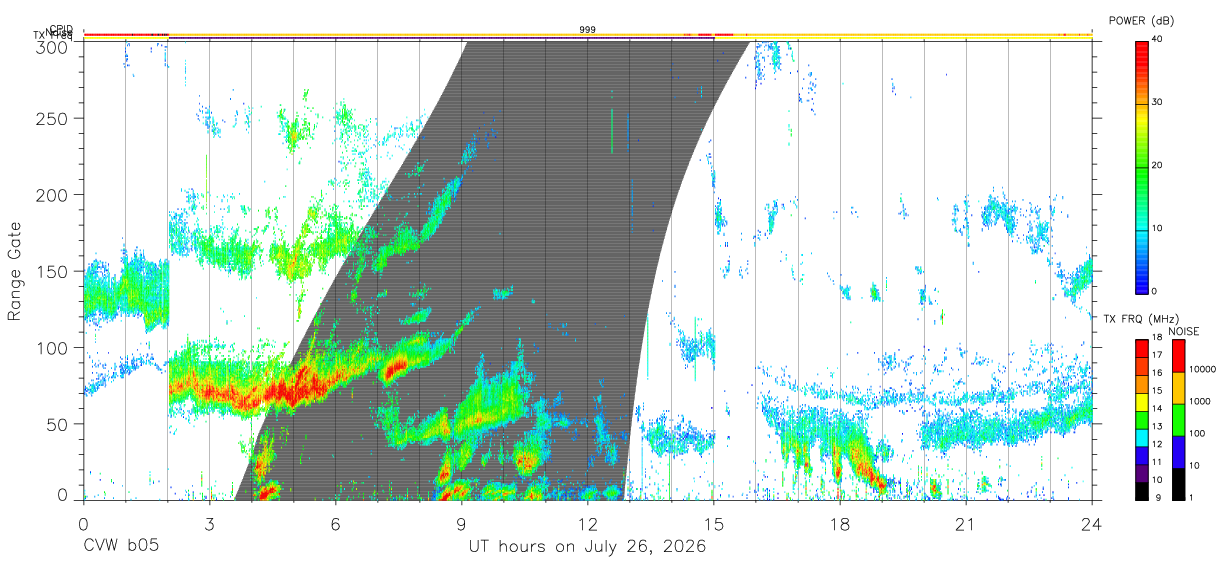Pick the orange 15–16 MHz TX FRQ swatch

coord(1141,384)
